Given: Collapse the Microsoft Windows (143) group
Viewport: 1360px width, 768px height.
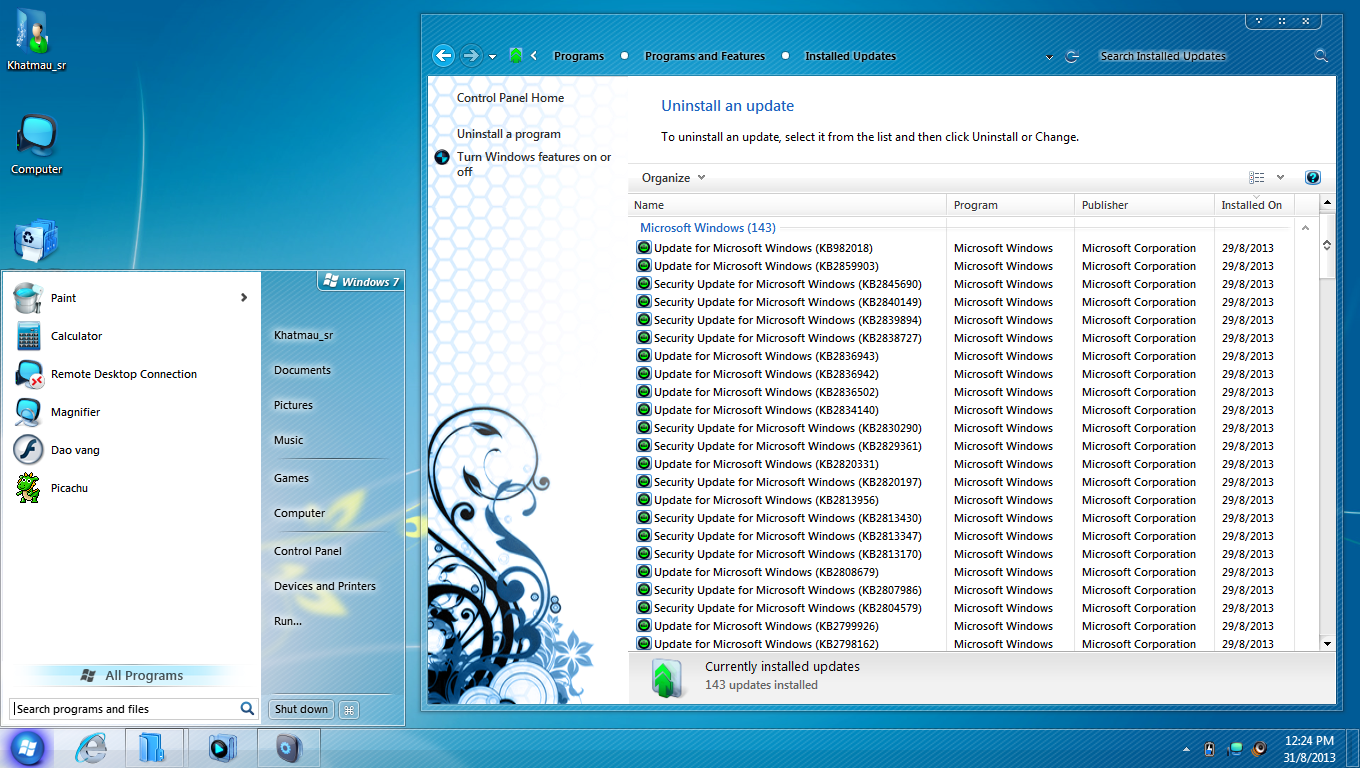Looking at the screenshot, I should [1305, 228].
